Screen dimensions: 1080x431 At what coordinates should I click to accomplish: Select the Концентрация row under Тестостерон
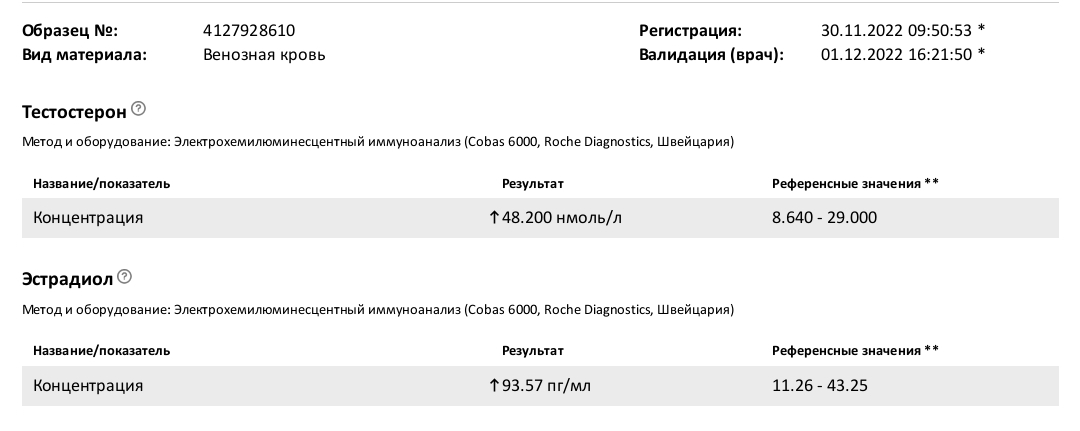tap(88, 217)
